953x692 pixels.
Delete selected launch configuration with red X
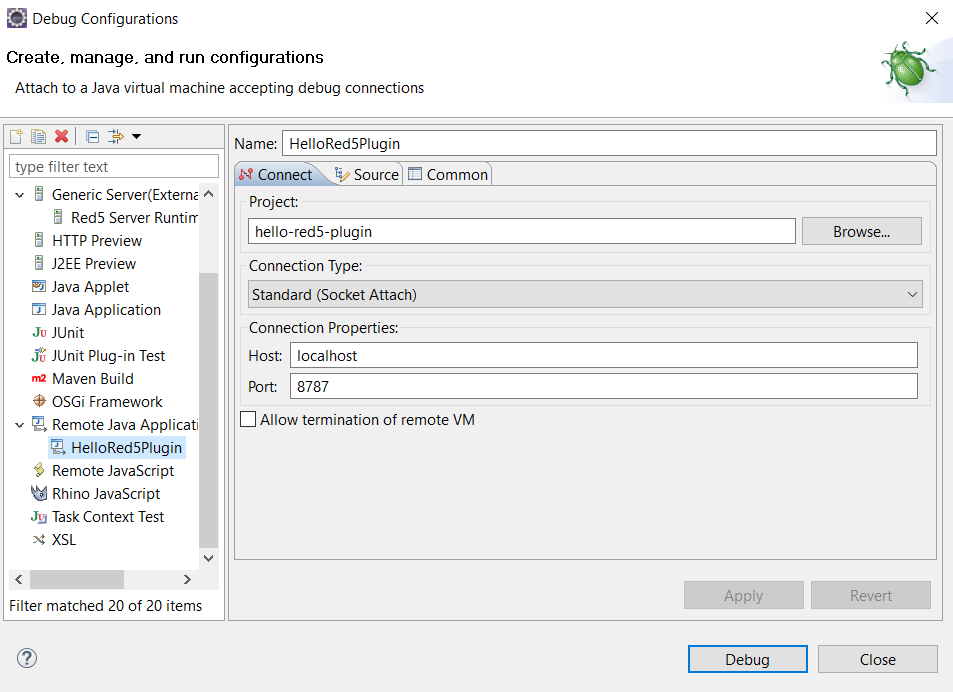coord(61,136)
